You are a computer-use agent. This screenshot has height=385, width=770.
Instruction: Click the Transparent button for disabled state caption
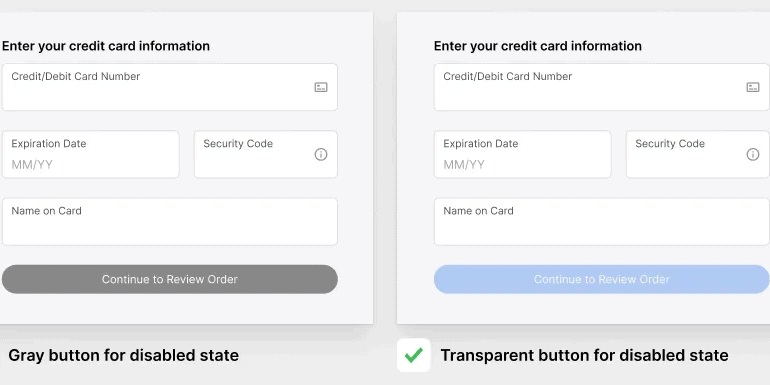coord(584,355)
